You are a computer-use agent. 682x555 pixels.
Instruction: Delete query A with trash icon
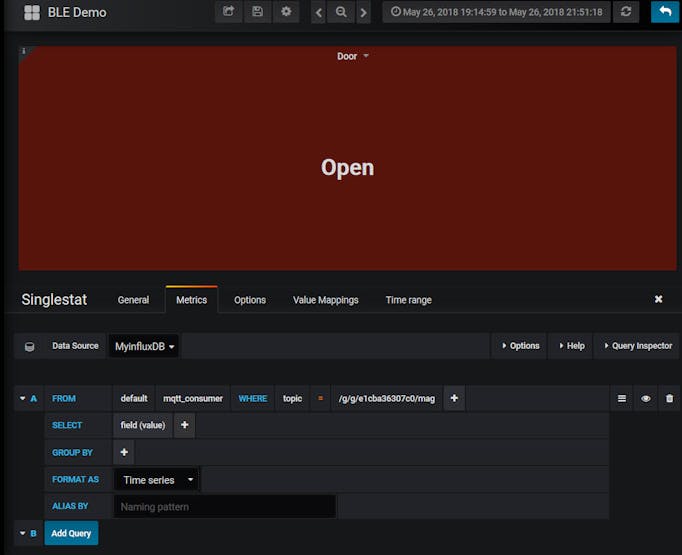(x=669, y=398)
